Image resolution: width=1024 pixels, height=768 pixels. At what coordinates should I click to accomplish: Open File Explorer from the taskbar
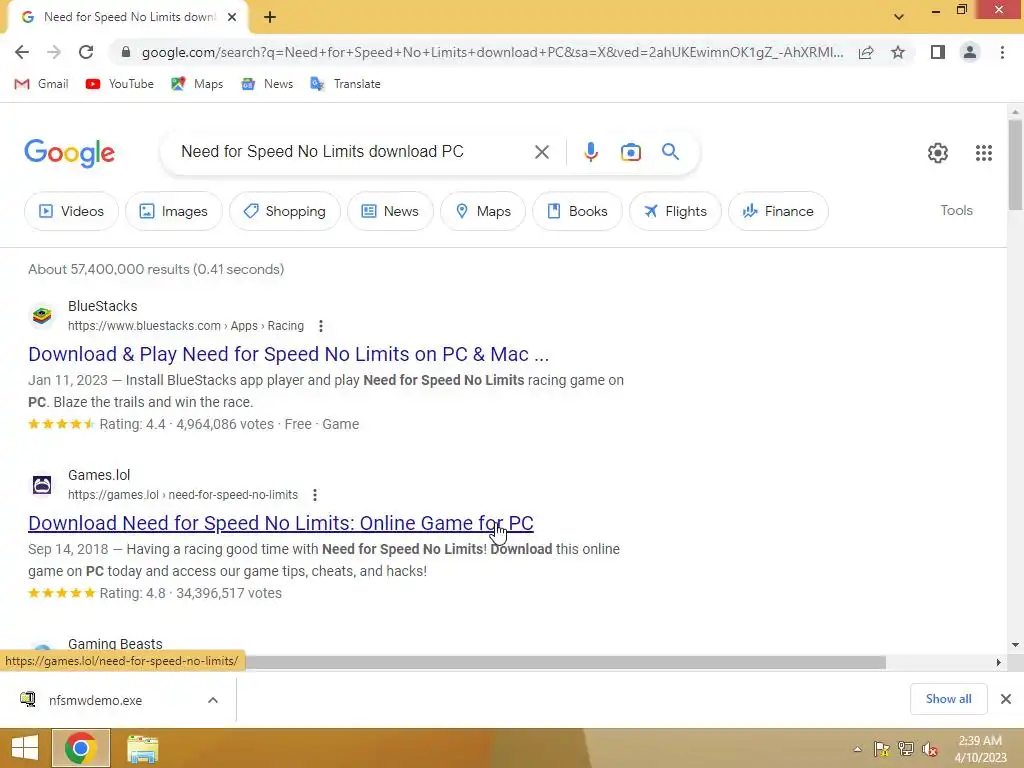142,748
